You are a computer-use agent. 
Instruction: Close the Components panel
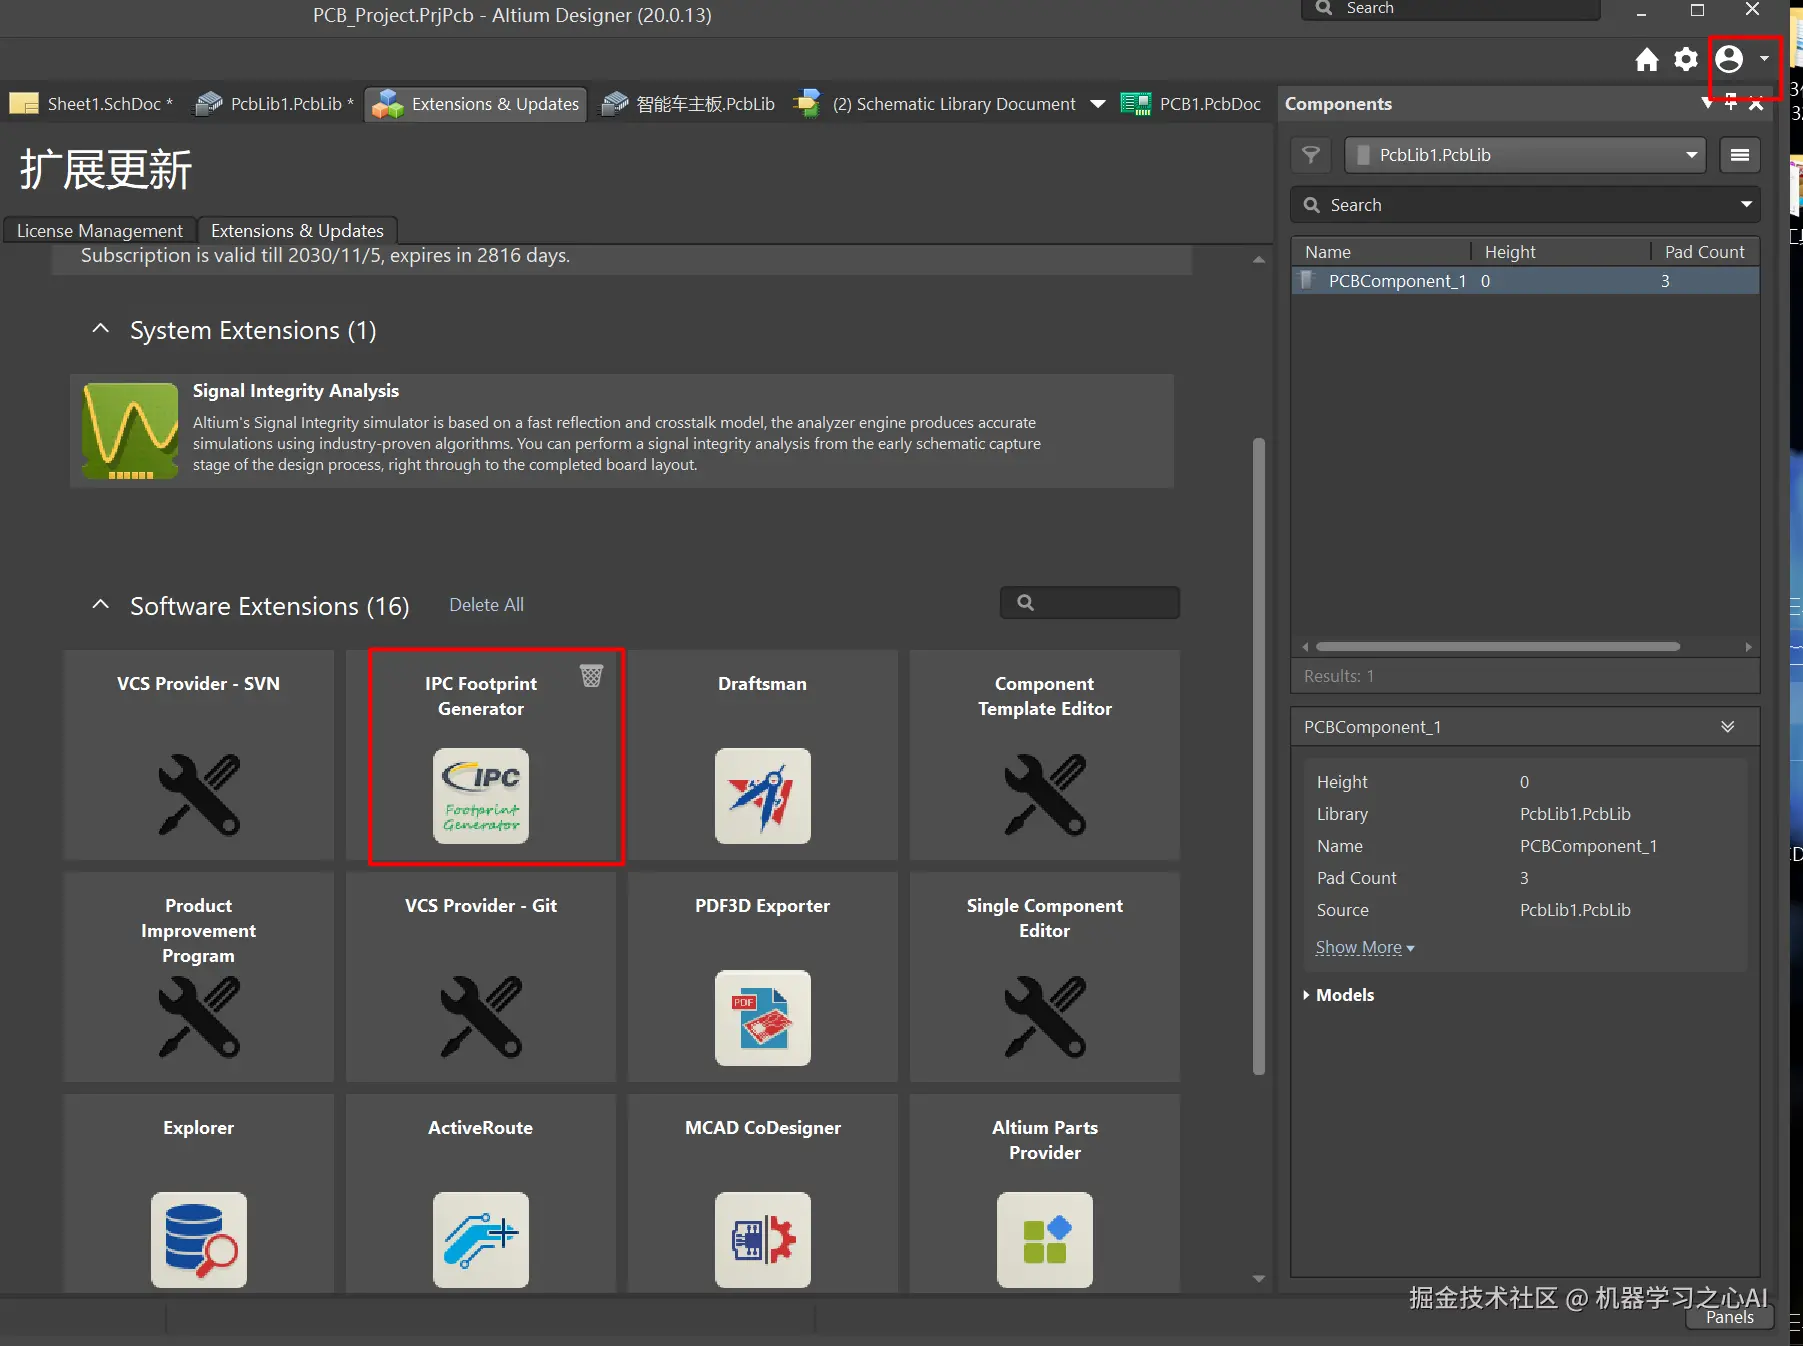[1756, 103]
